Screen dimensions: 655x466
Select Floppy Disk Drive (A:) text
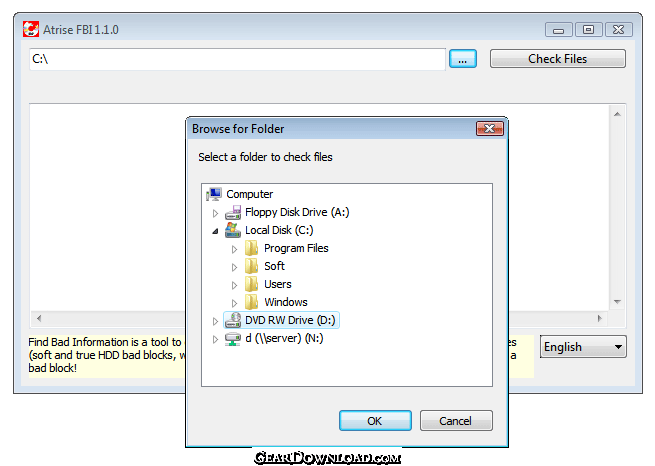click(x=297, y=212)
